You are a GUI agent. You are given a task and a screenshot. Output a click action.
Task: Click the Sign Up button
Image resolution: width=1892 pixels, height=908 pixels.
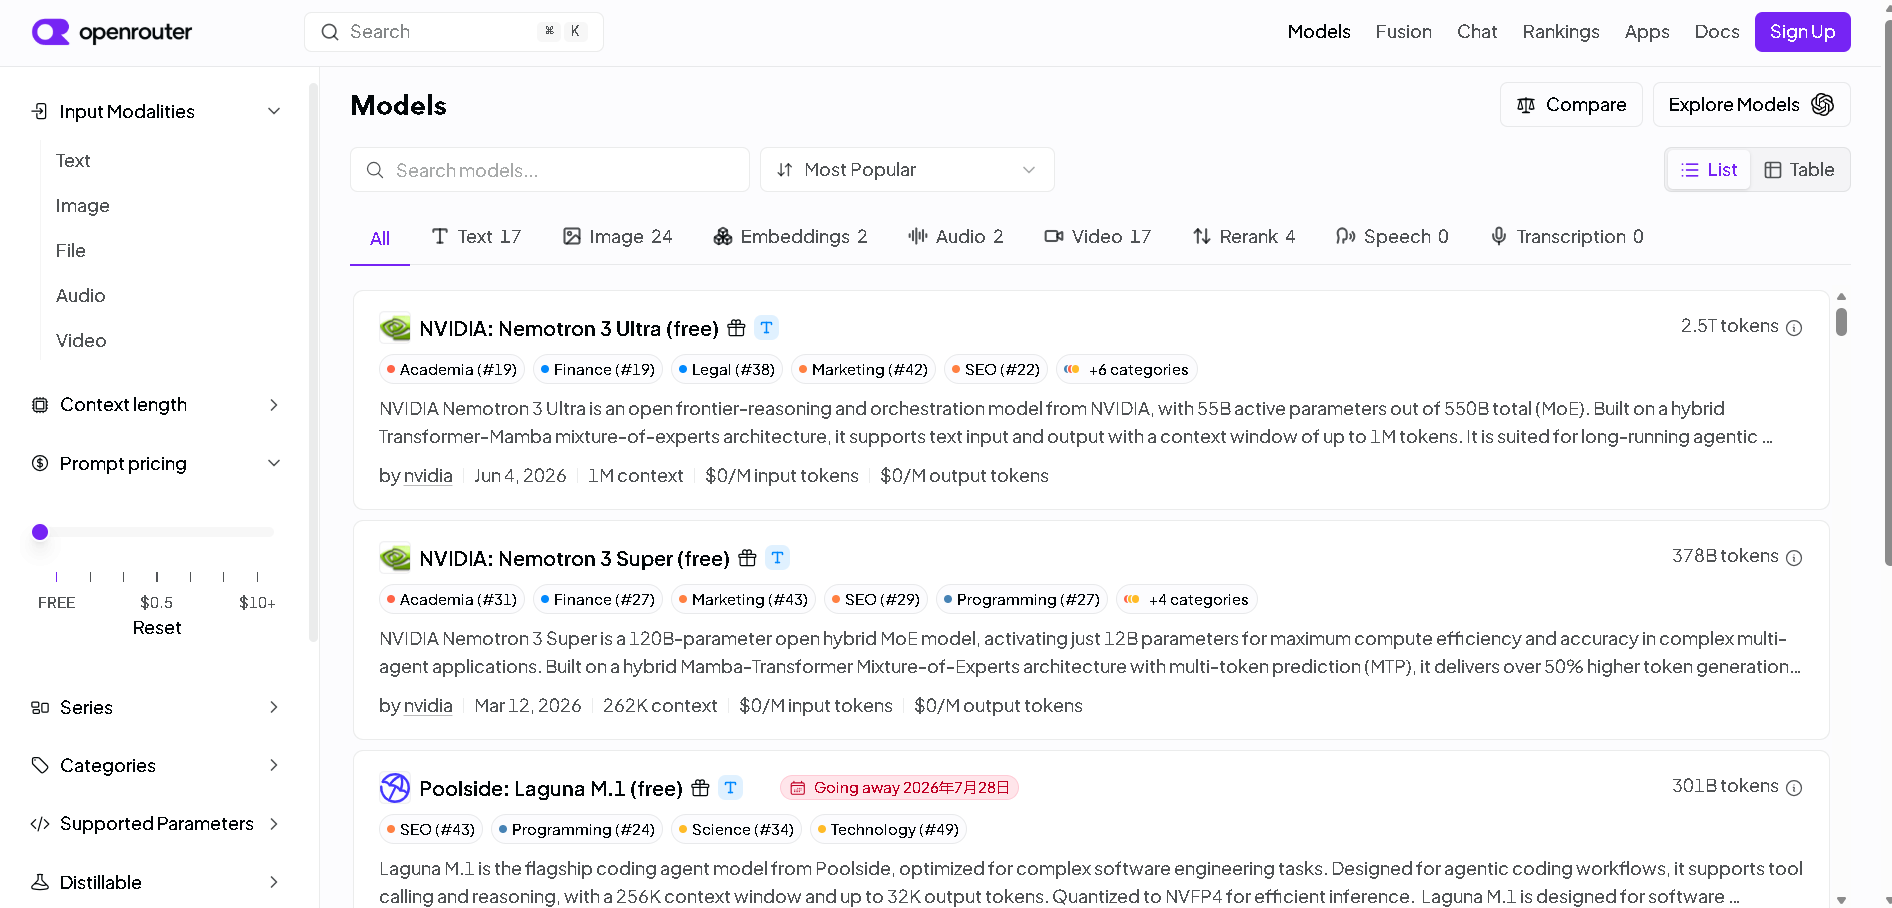pos(1802,32)
